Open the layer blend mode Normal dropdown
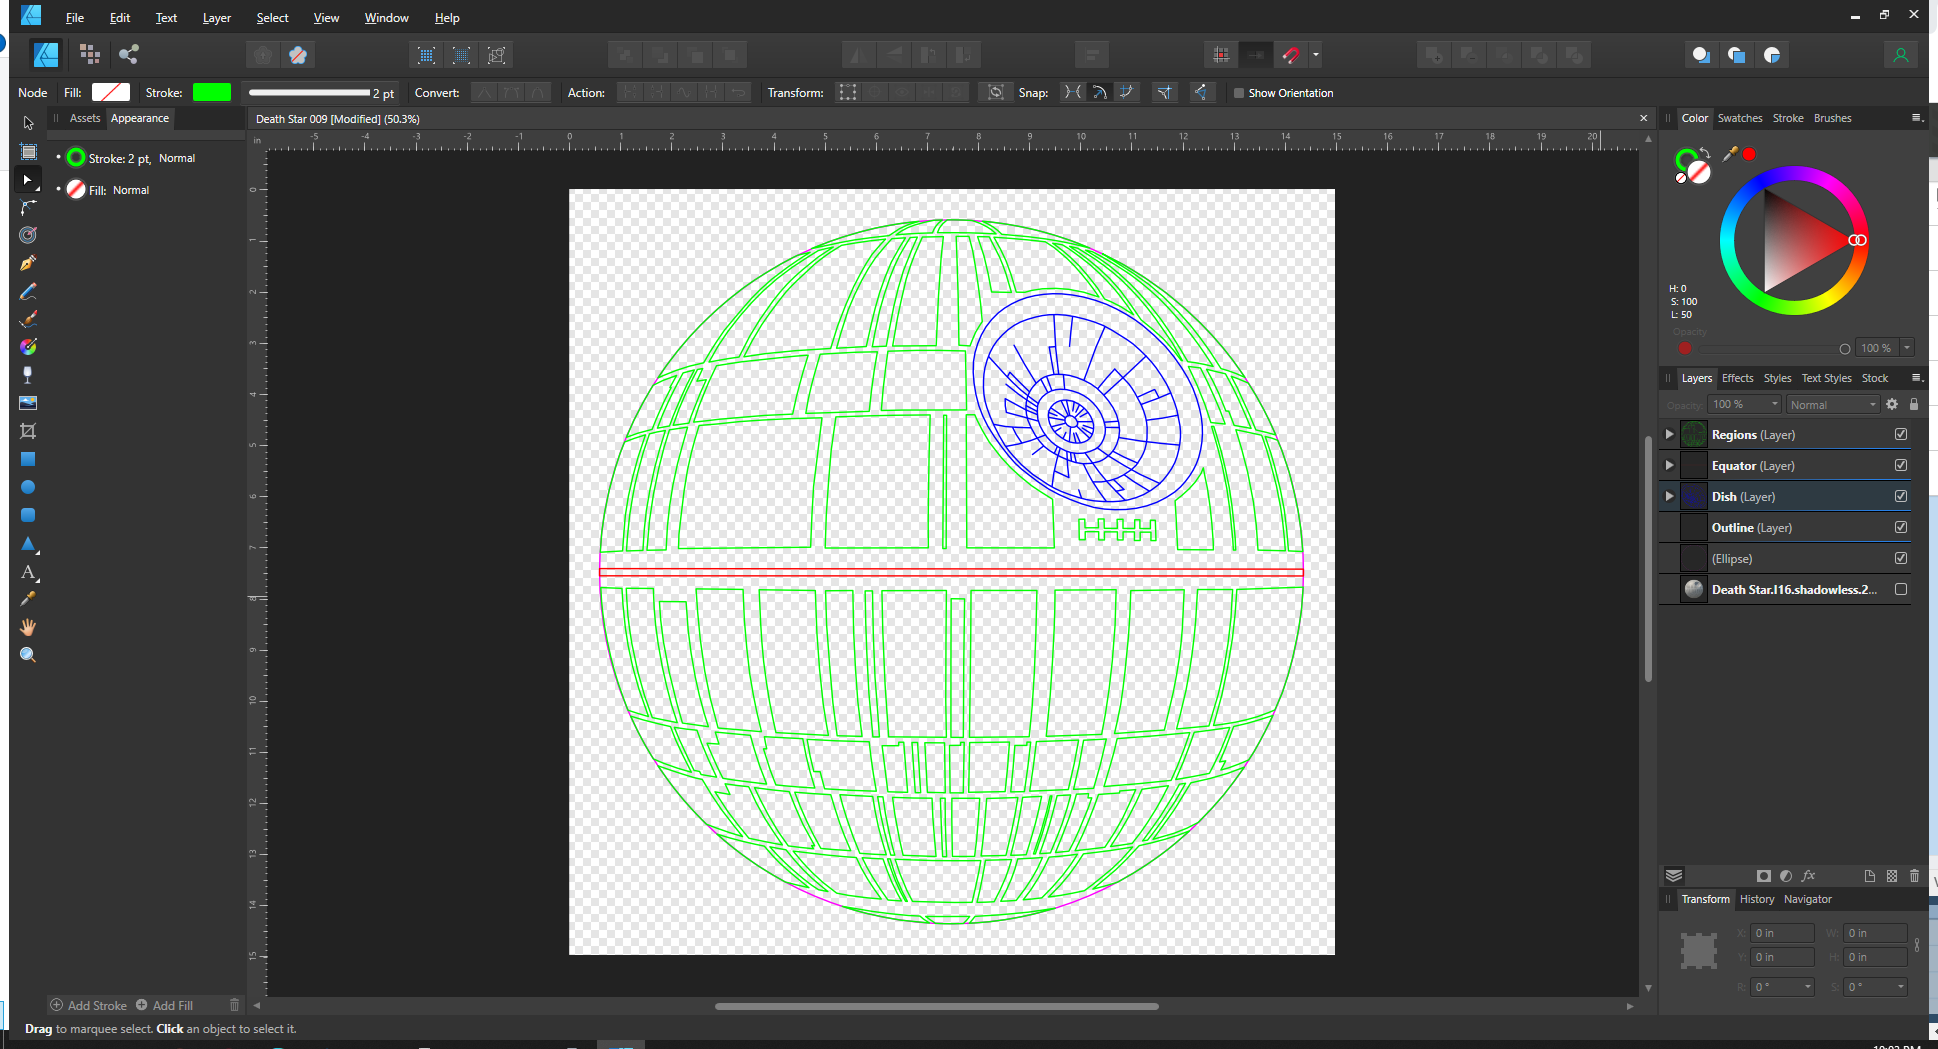1938x1049 pixels. tap(1833, 404)
